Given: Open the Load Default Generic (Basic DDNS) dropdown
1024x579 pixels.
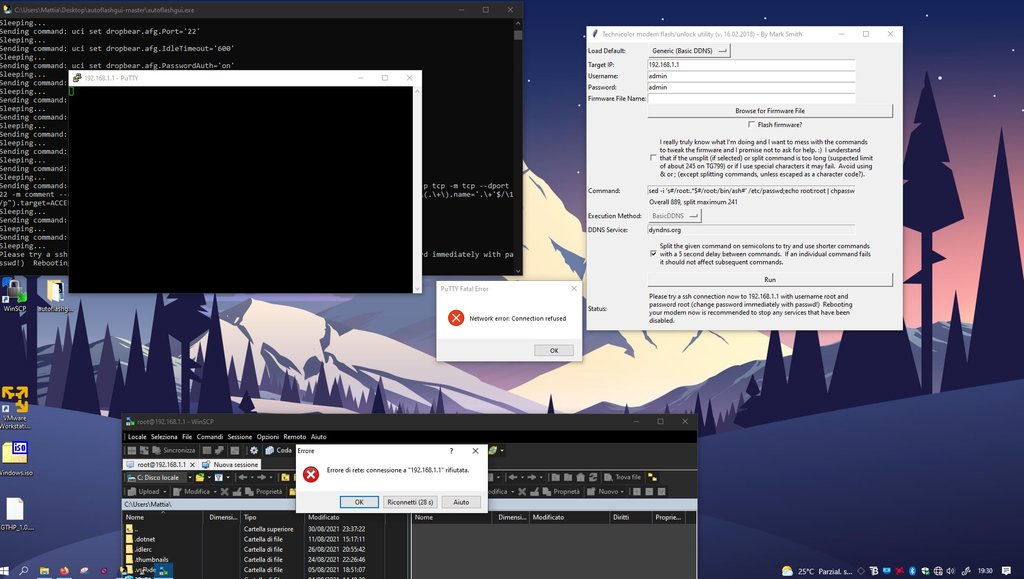Looking at the screenshot, I should 689,50.
